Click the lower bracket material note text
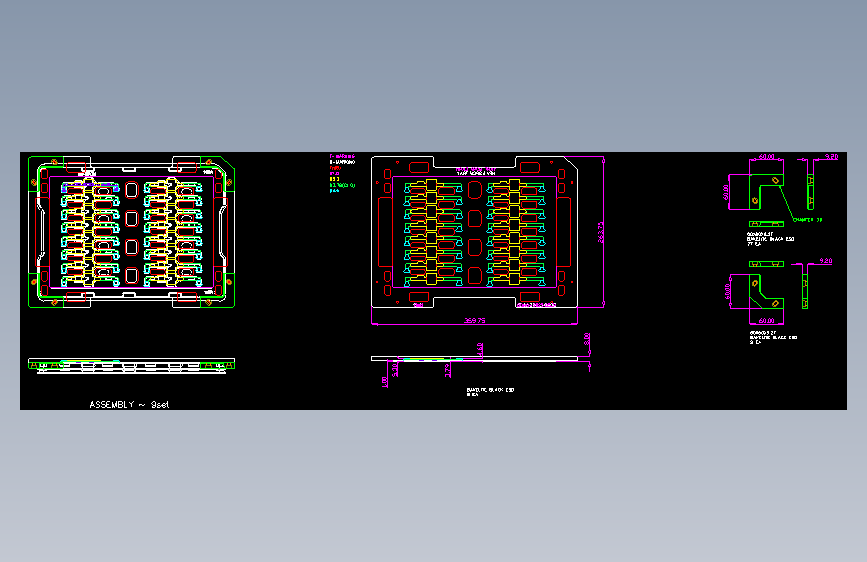The width and height of the screenshot is (867, 562). click(773, 337)
